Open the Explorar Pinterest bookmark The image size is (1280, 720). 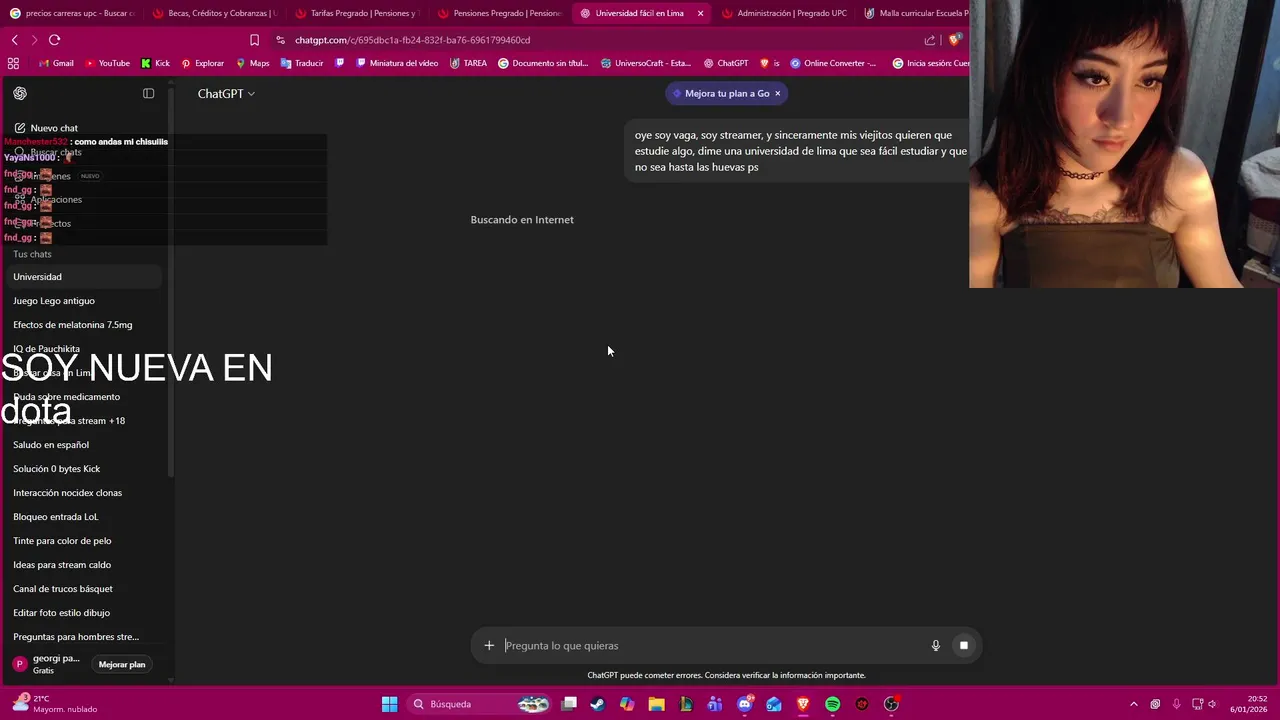click(202, 63)
